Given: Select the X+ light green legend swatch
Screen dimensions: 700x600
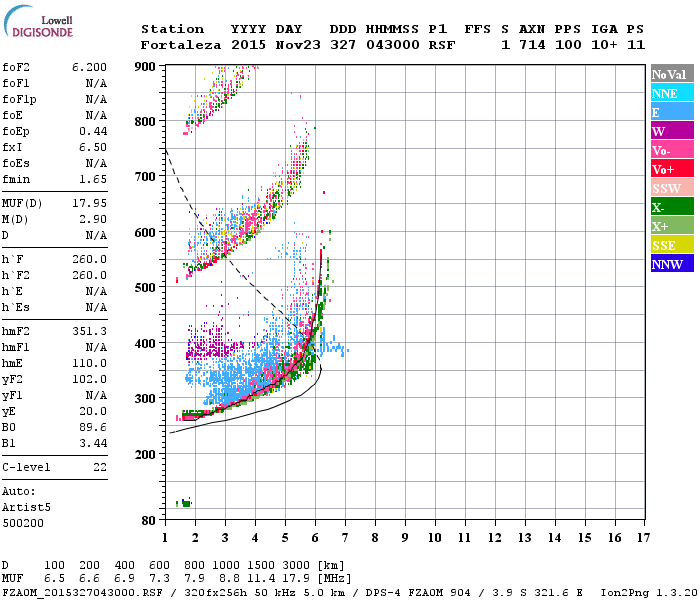Looking at the screenshot, I should point(672,225).
